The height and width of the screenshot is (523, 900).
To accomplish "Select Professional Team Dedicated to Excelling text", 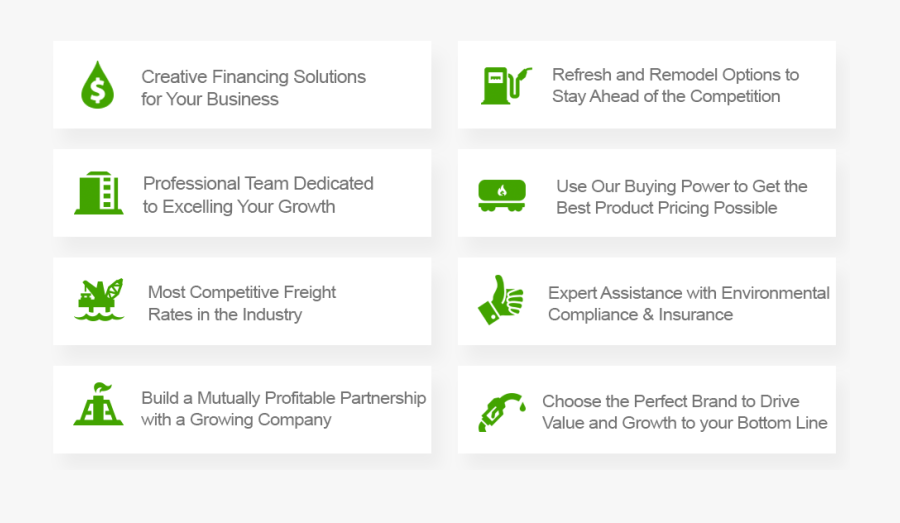I will [258, 195].
